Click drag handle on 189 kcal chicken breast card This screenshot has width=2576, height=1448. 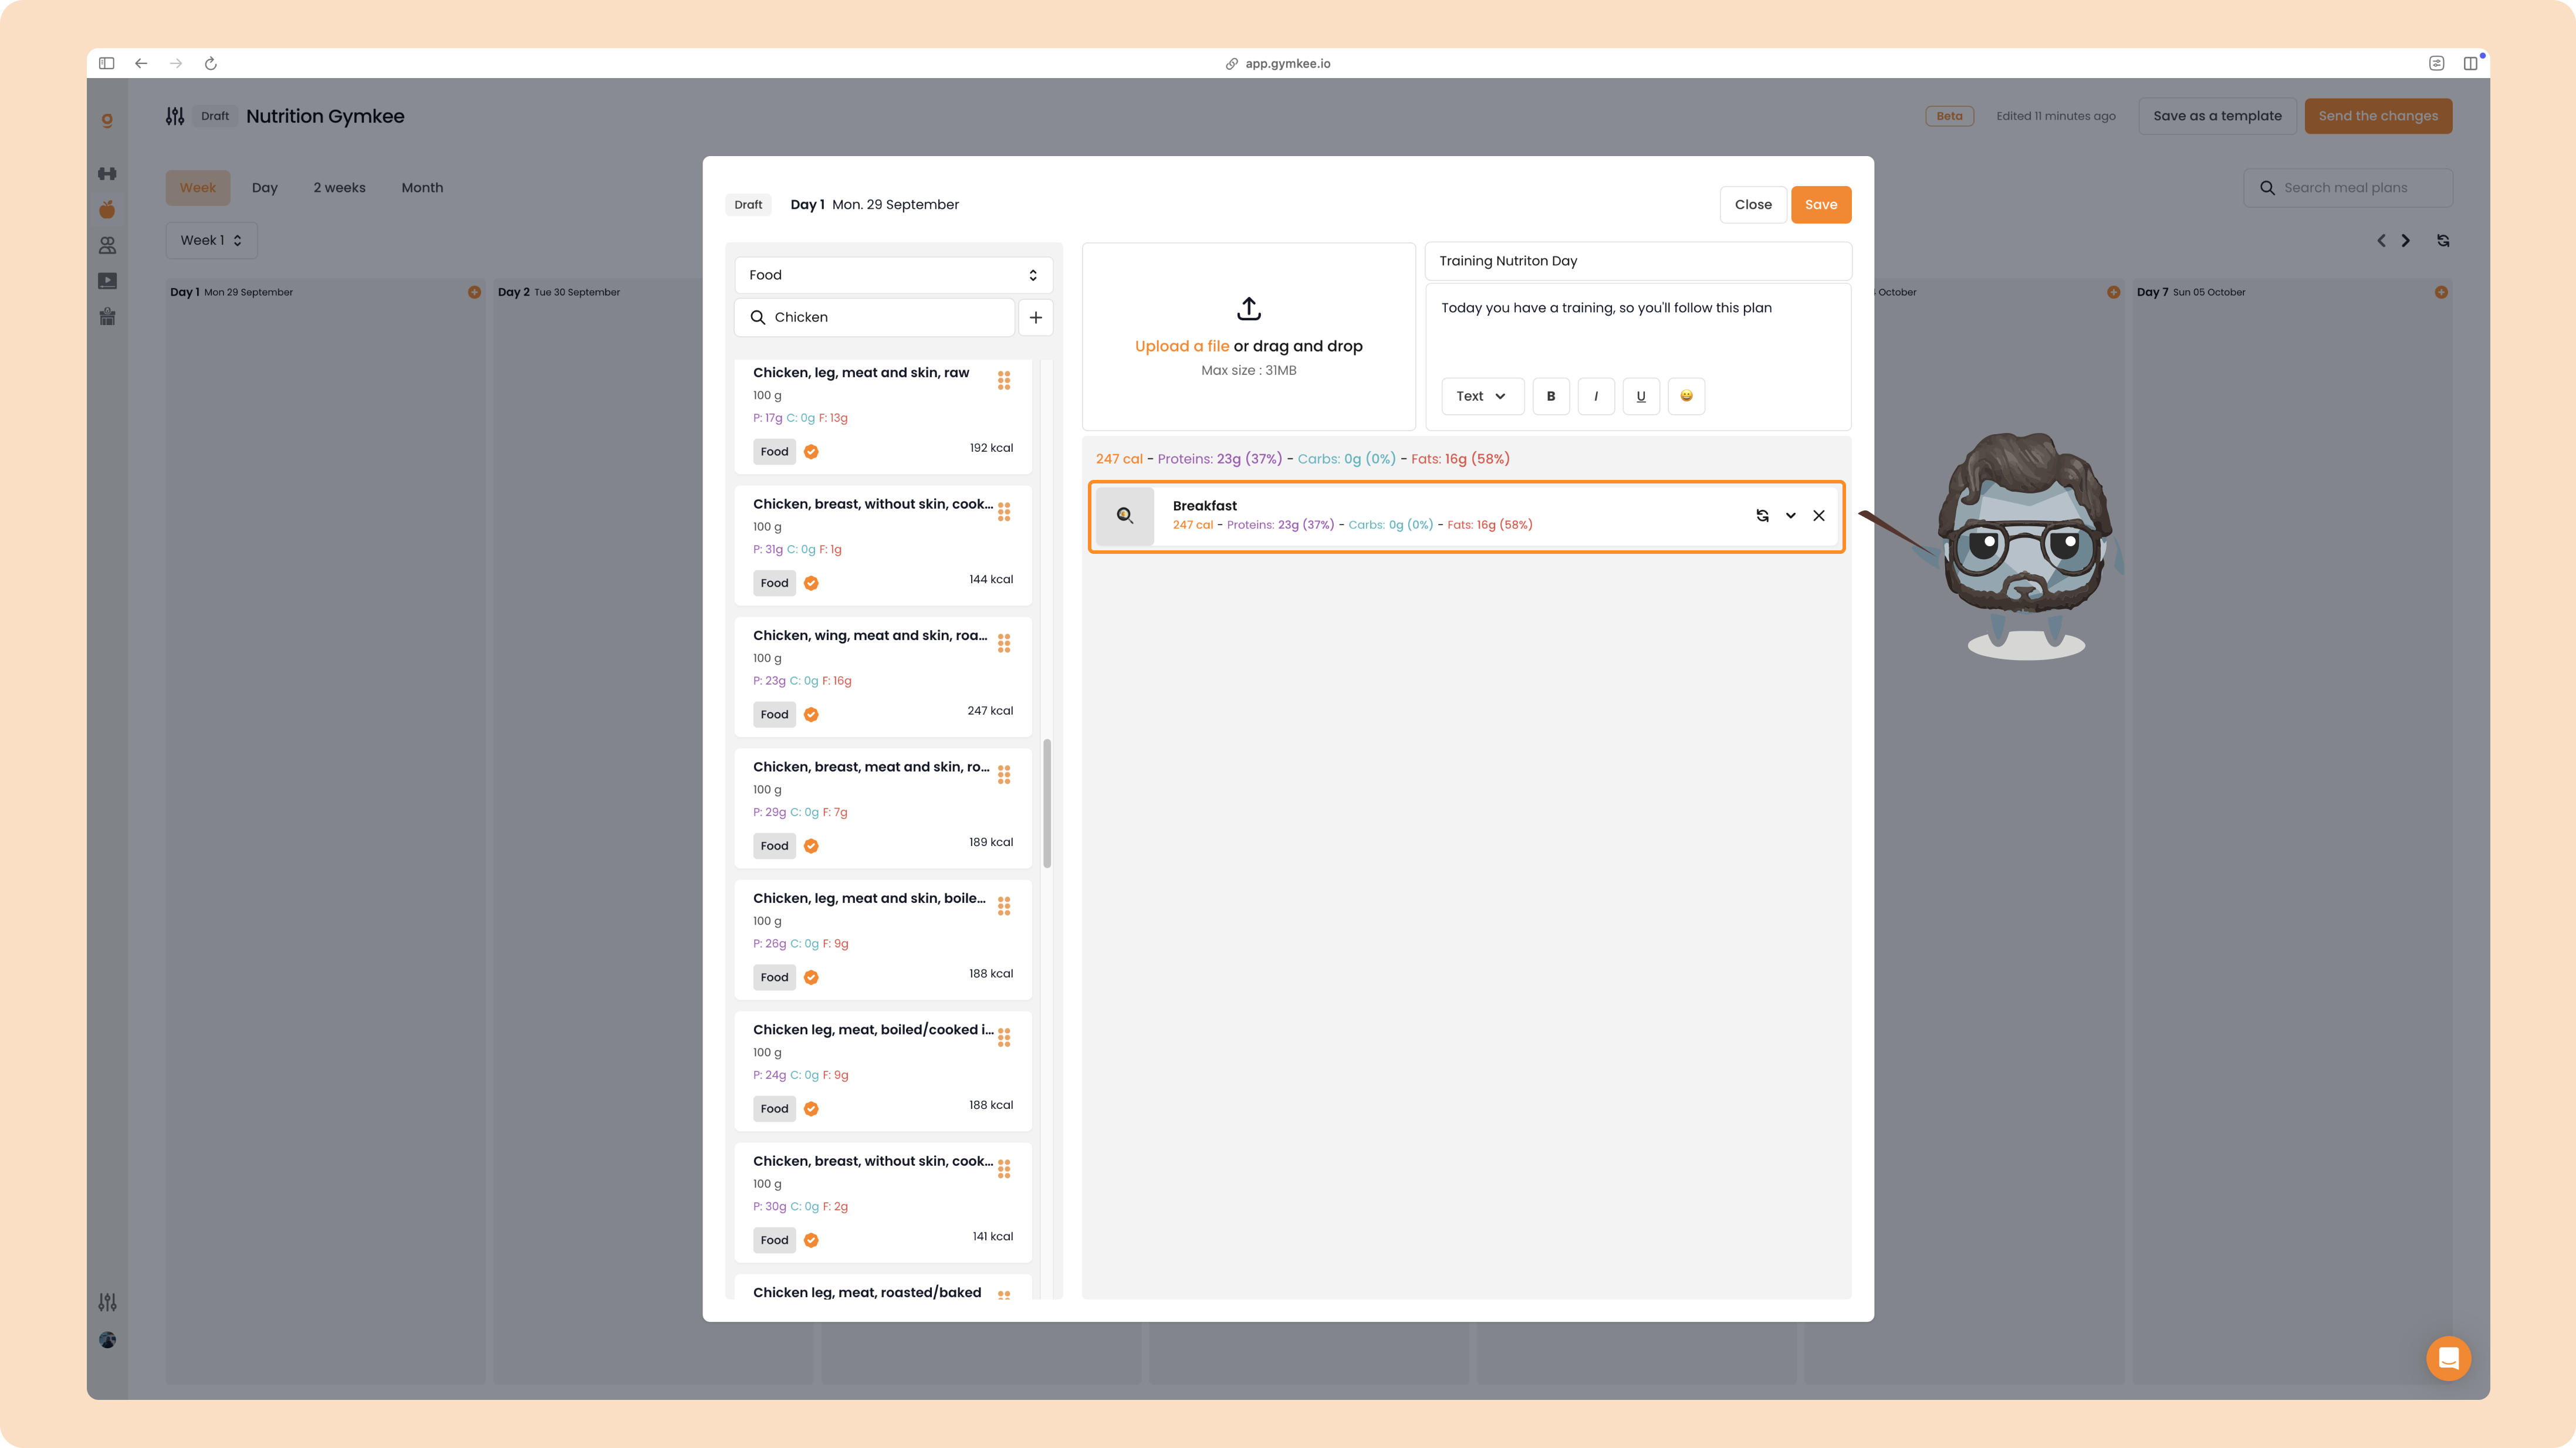coord(1004,774)
